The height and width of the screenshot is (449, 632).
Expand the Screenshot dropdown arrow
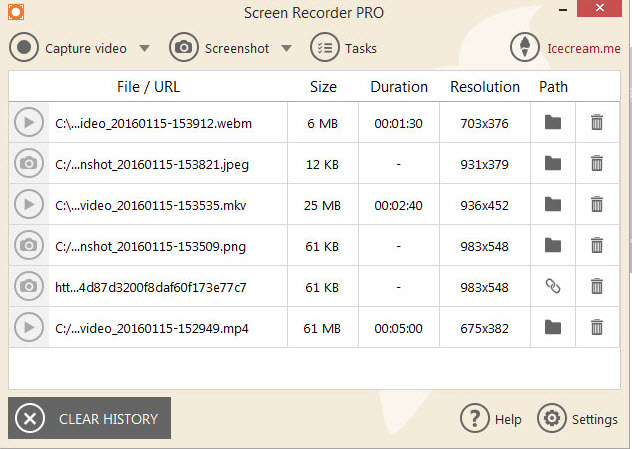tap(287, 48)
